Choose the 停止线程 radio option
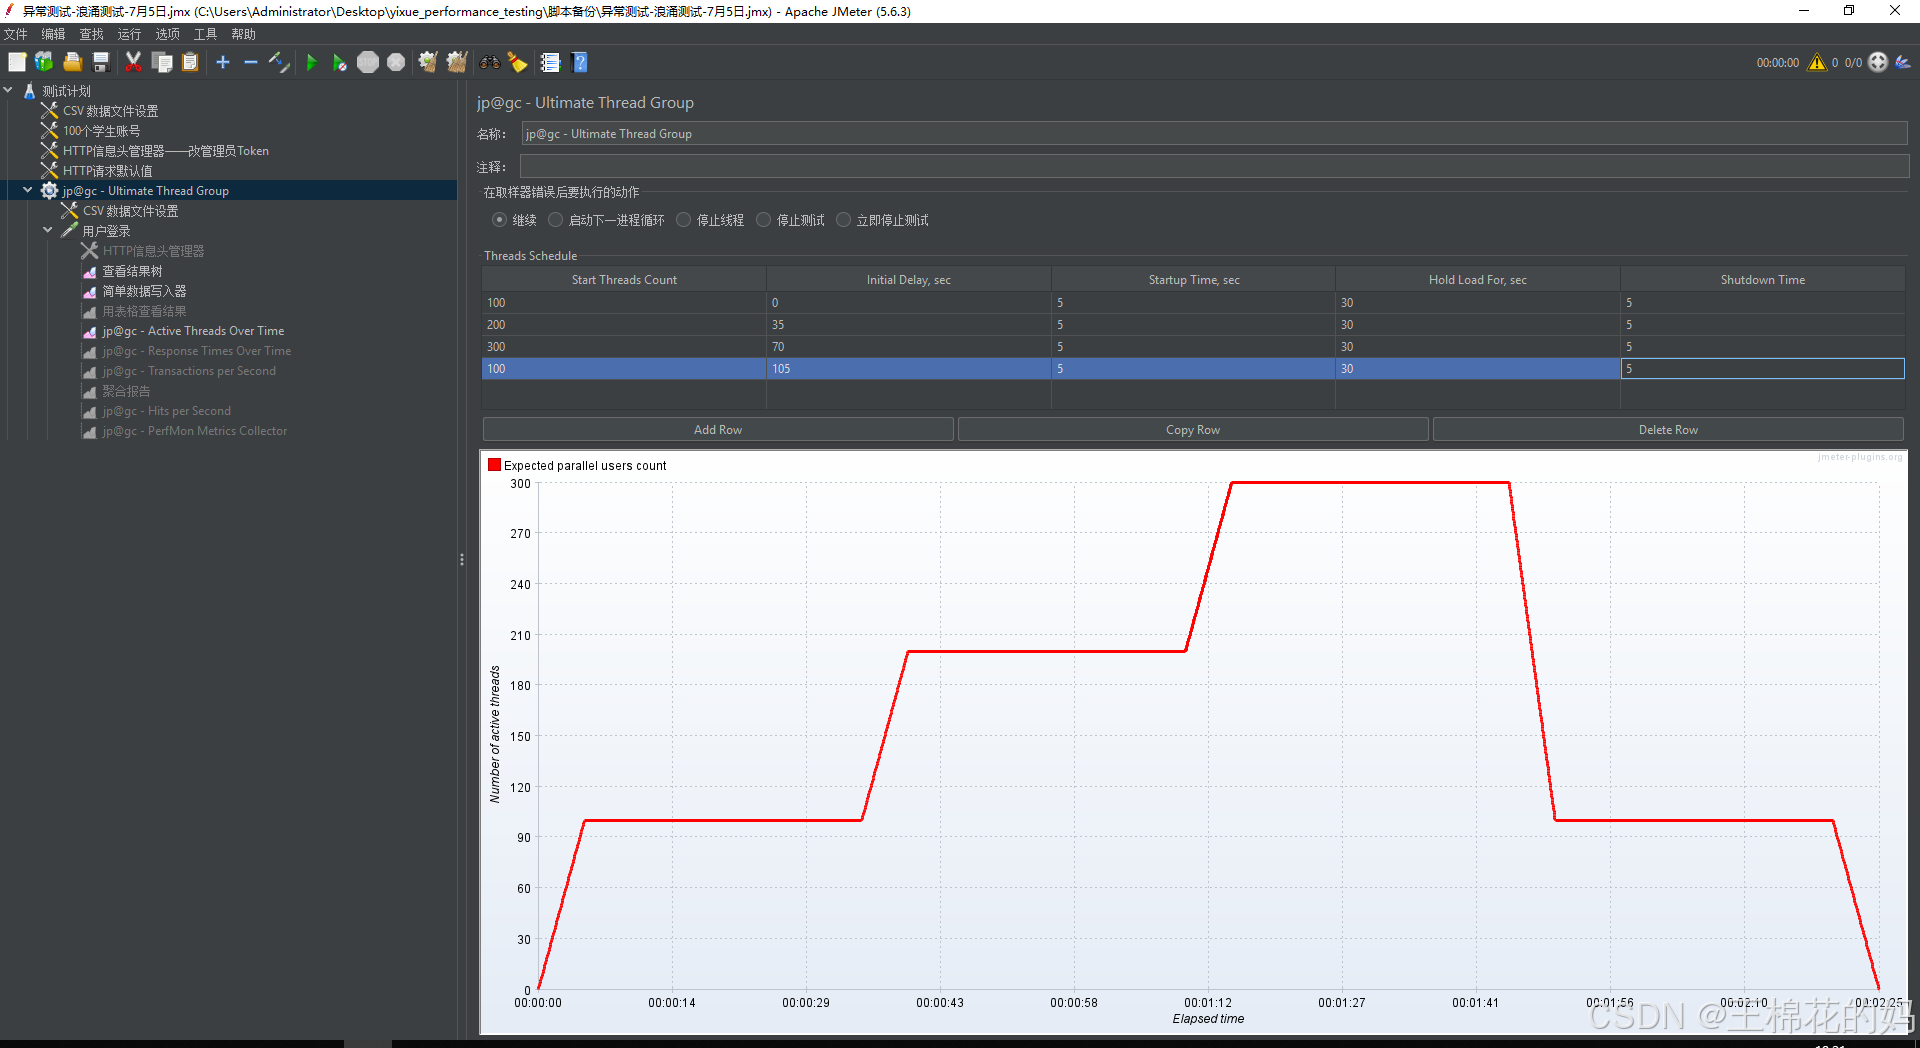Image resolution: width=1920 pixels, height=1048 pixels. pyautogui.click(x=684, y=220)
